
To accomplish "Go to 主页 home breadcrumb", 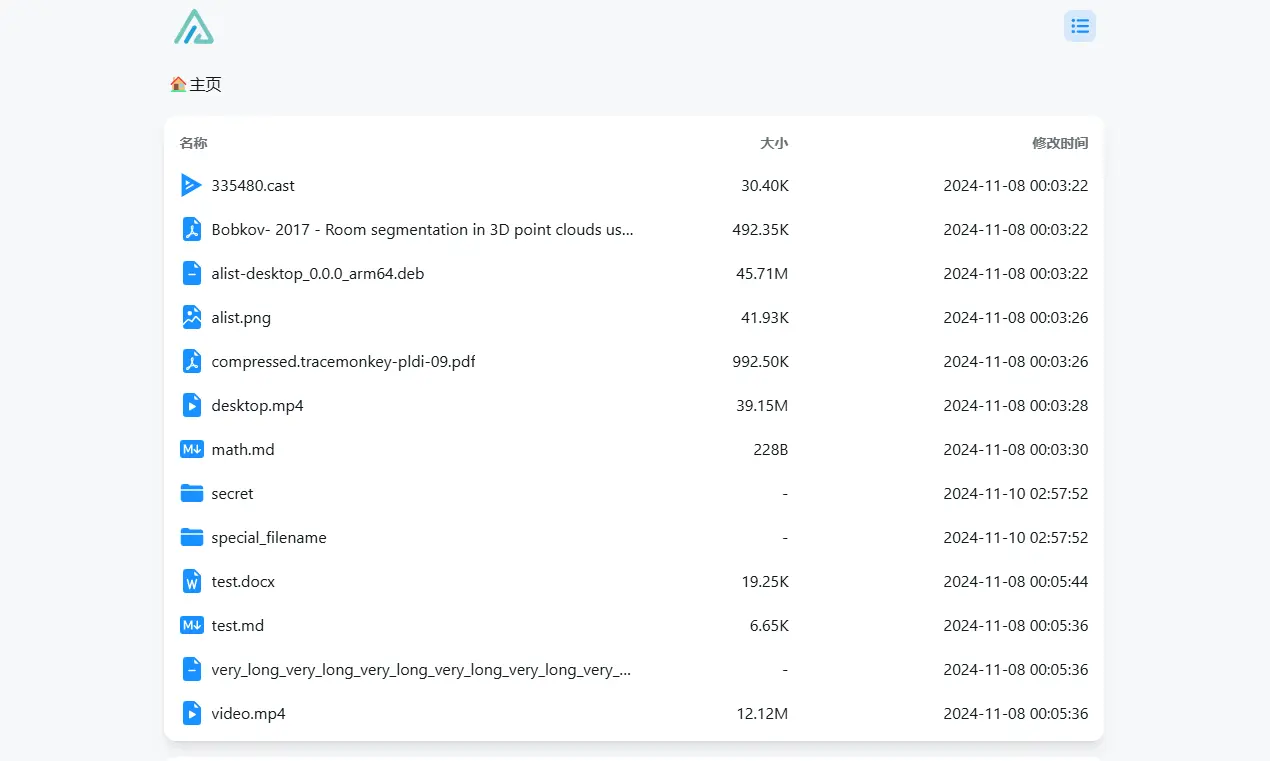I will [206, 85].
